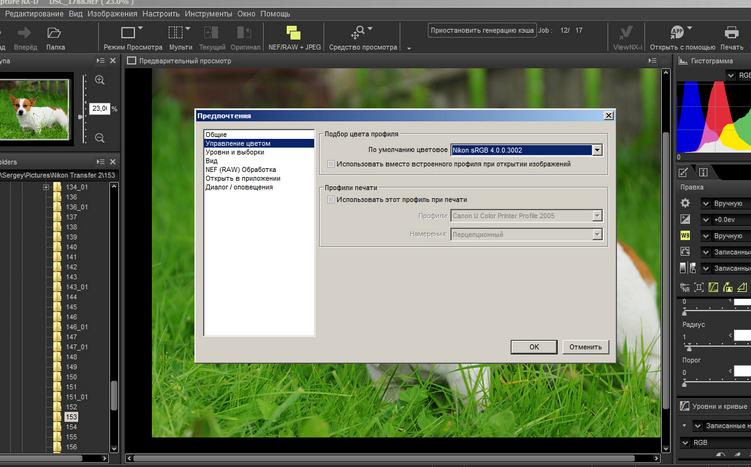Click Гистограмма histogram panel icon
This screenshot has height=467, width=751.
[683, 61]
